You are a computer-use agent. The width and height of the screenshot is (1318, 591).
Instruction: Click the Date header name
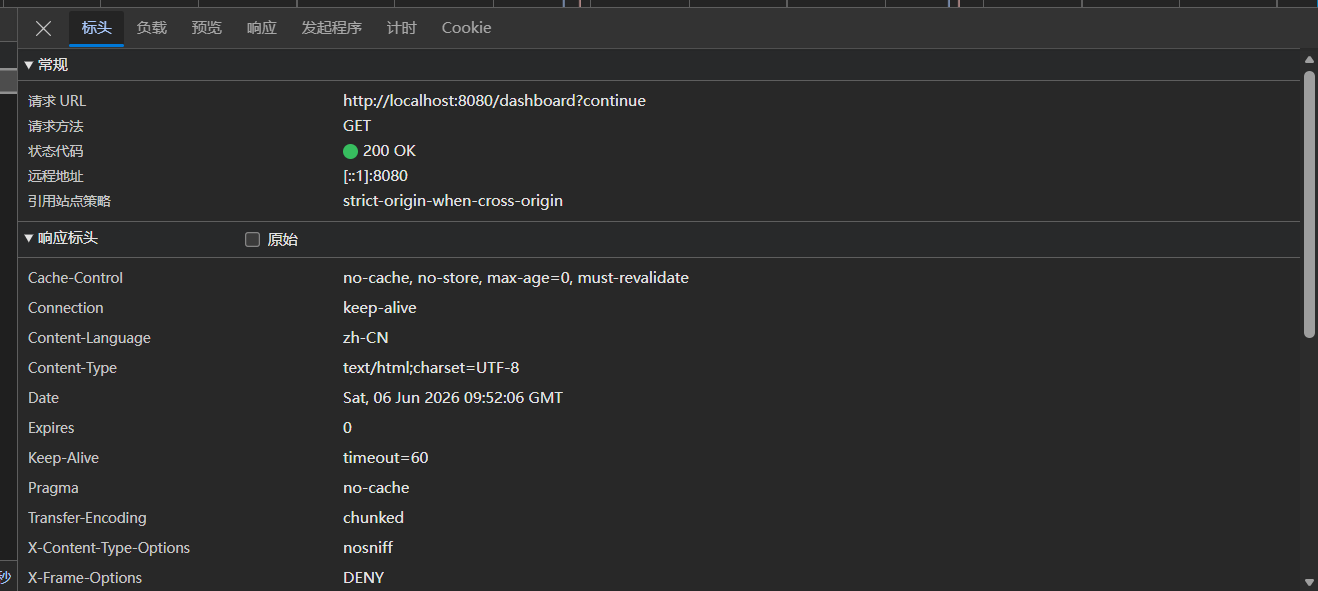point(44,398)
